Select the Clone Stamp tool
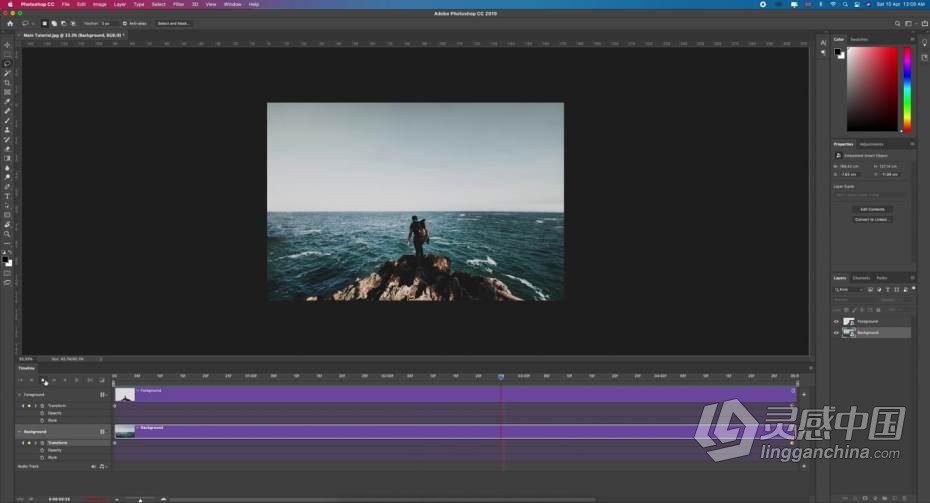Image resolution: width=930 pixels, height=503 pixels. click(7, 130)
